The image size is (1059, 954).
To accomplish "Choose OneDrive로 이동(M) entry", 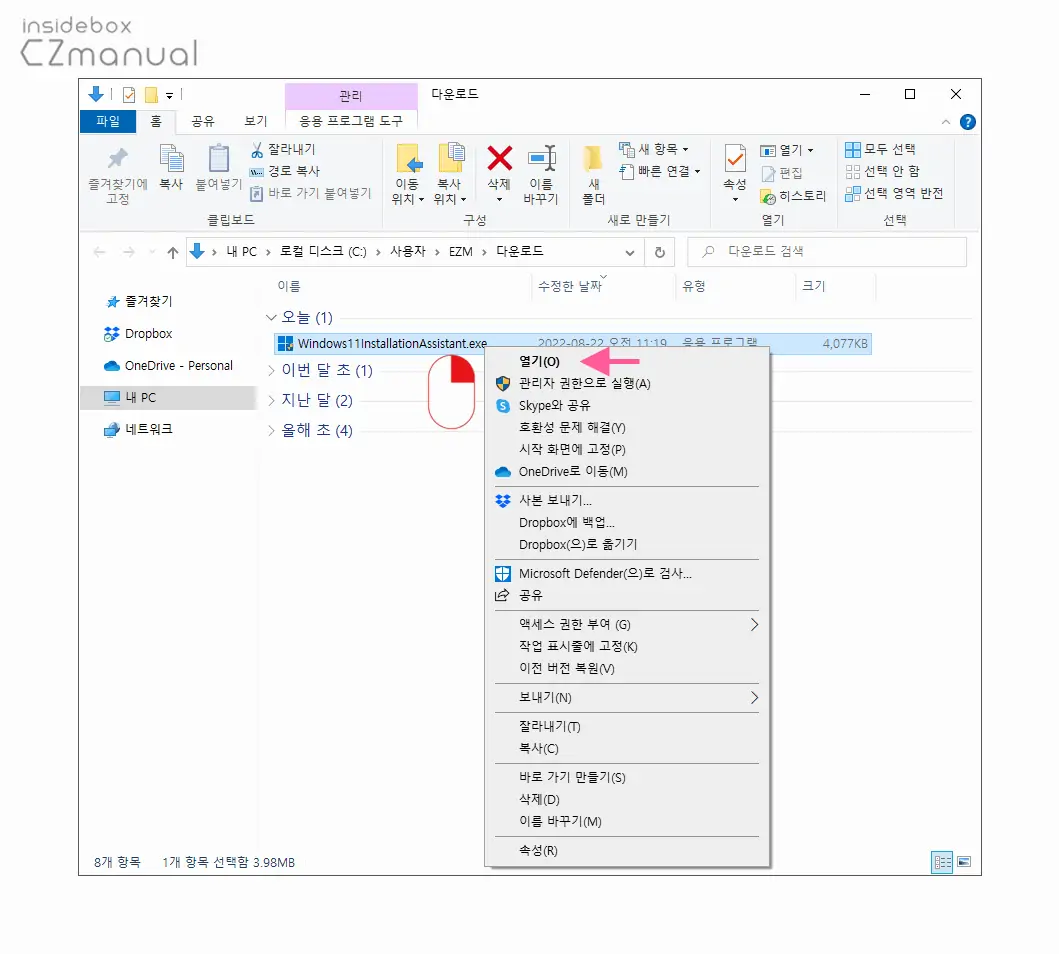I will 627,472.
